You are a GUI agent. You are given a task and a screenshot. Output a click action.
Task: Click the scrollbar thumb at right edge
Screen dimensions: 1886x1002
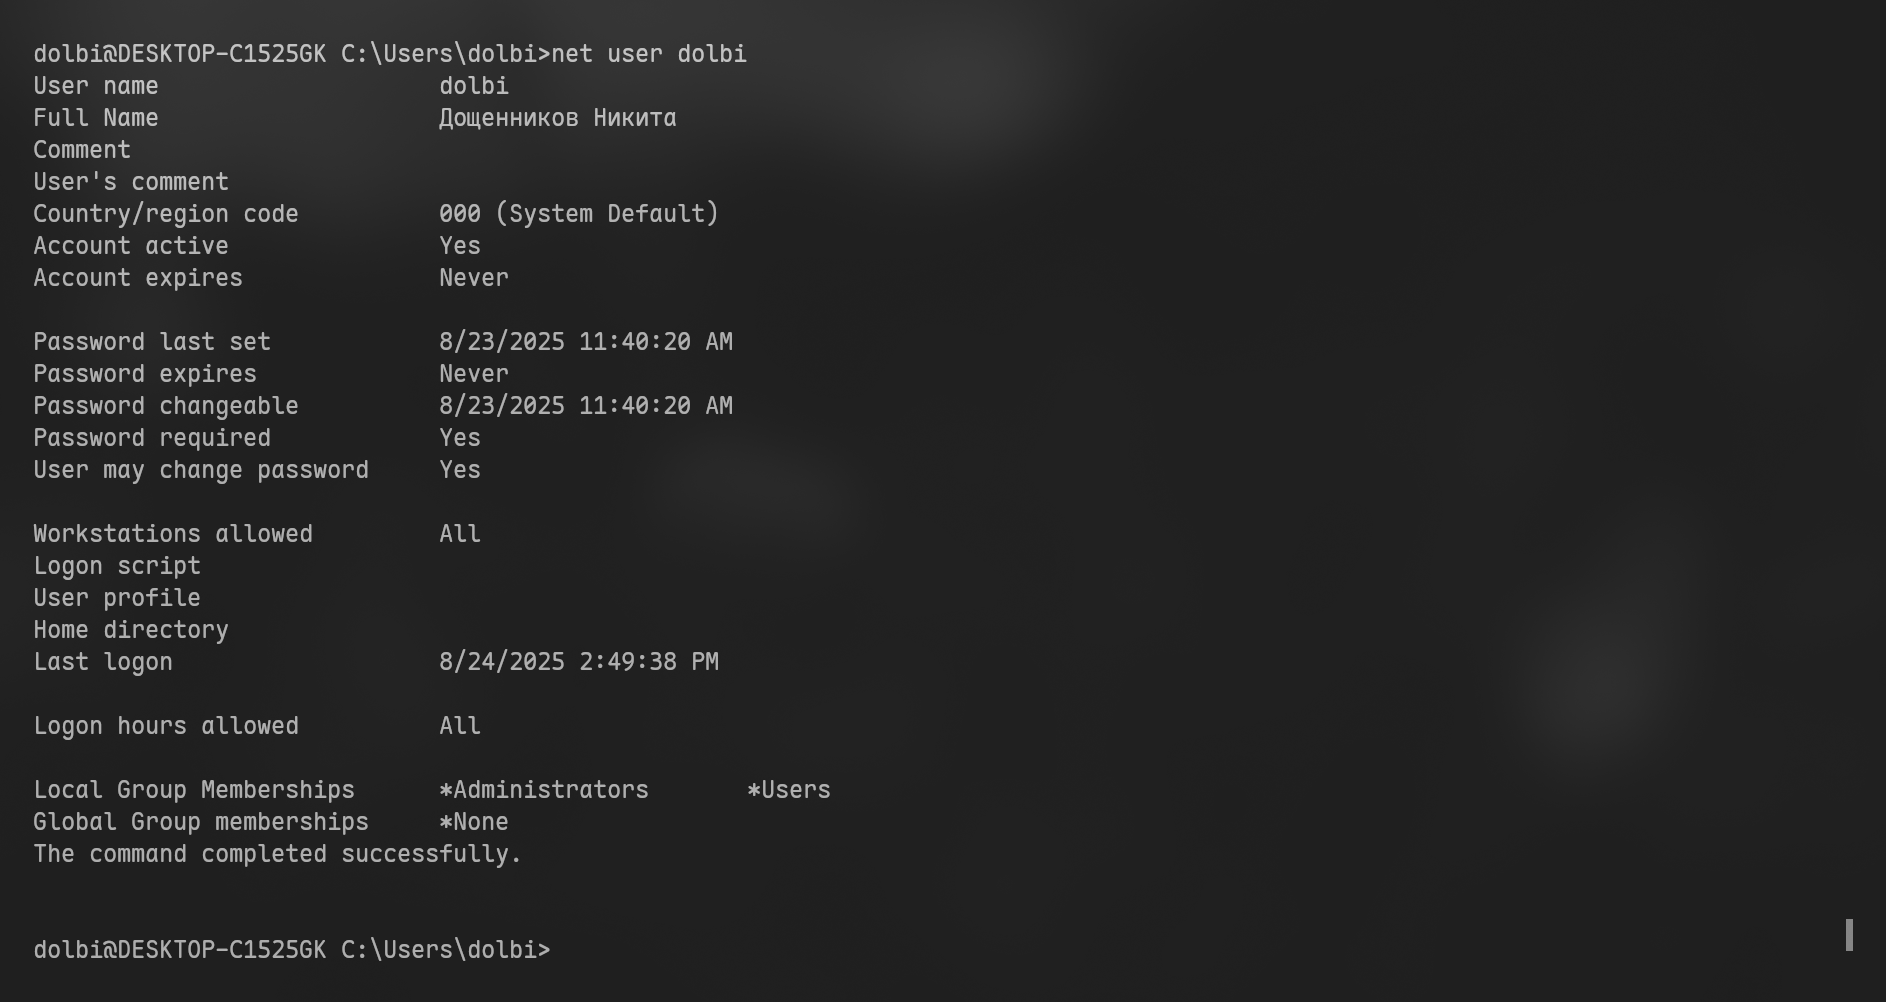pos(1849,935)
